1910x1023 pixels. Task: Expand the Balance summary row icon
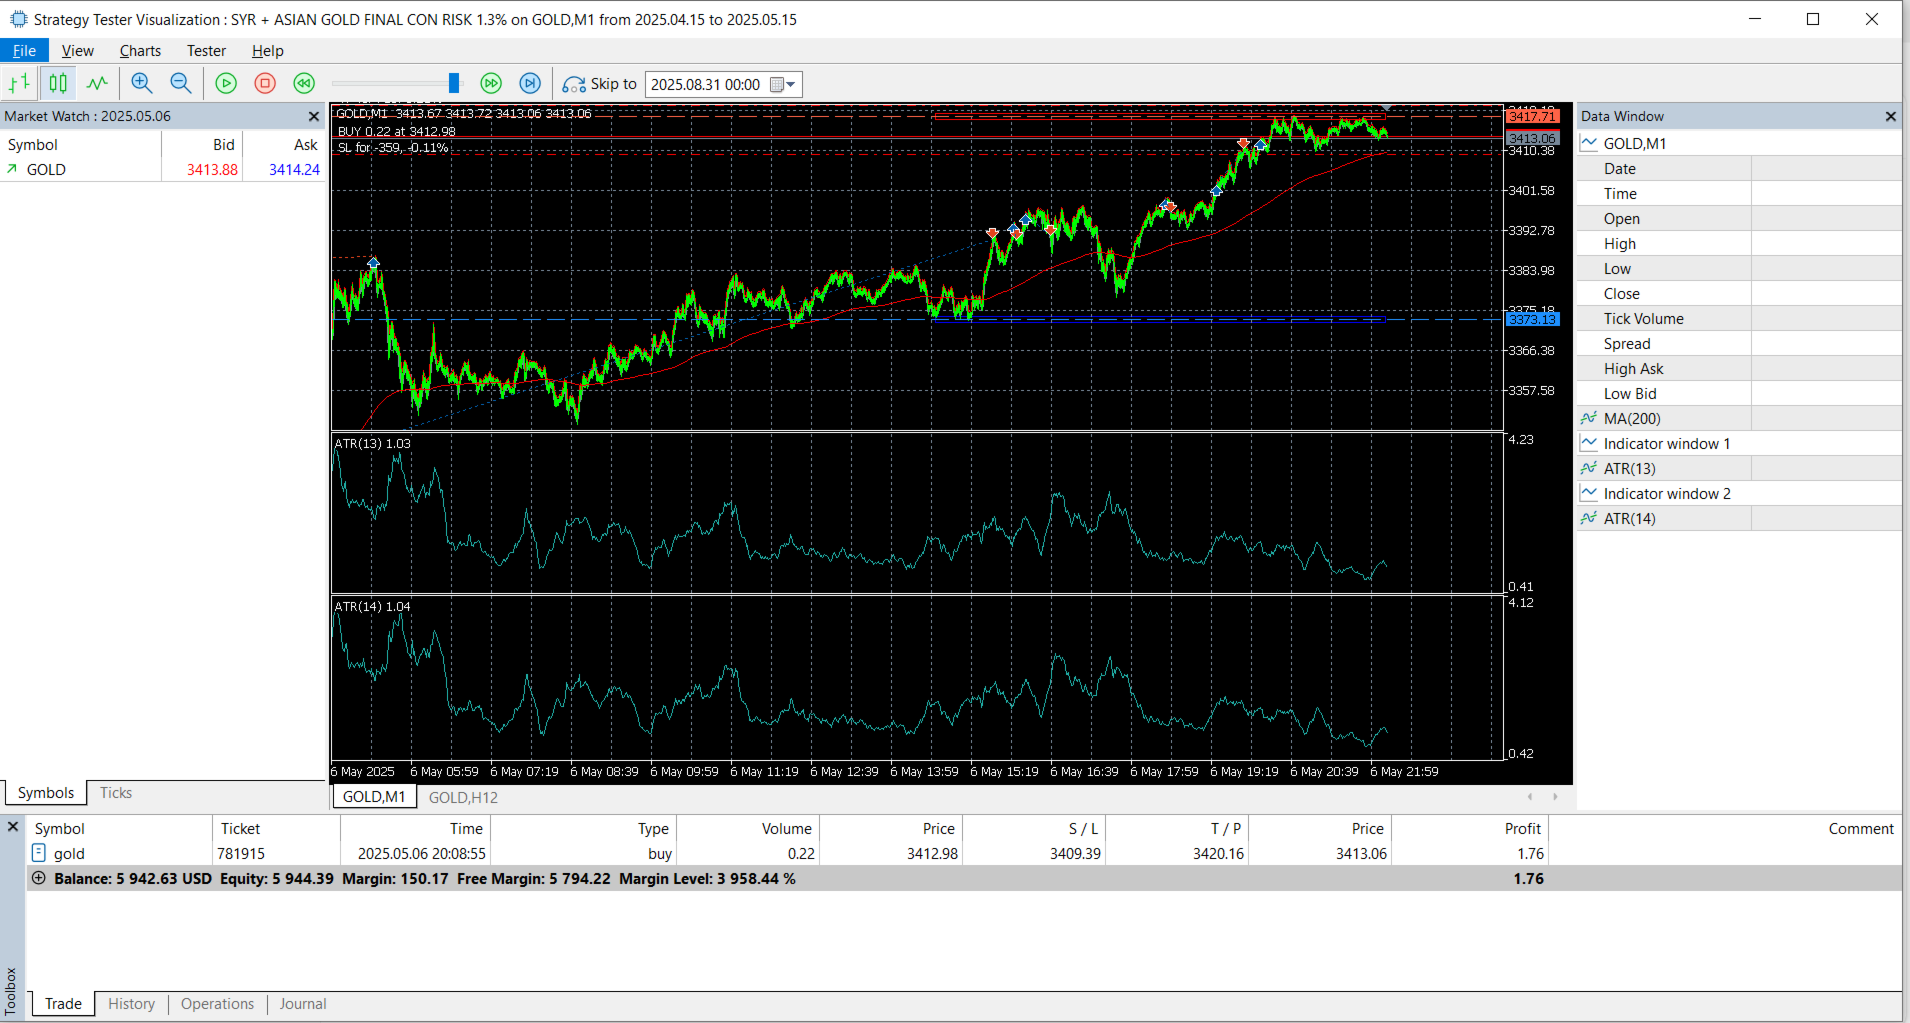(39, 878)
